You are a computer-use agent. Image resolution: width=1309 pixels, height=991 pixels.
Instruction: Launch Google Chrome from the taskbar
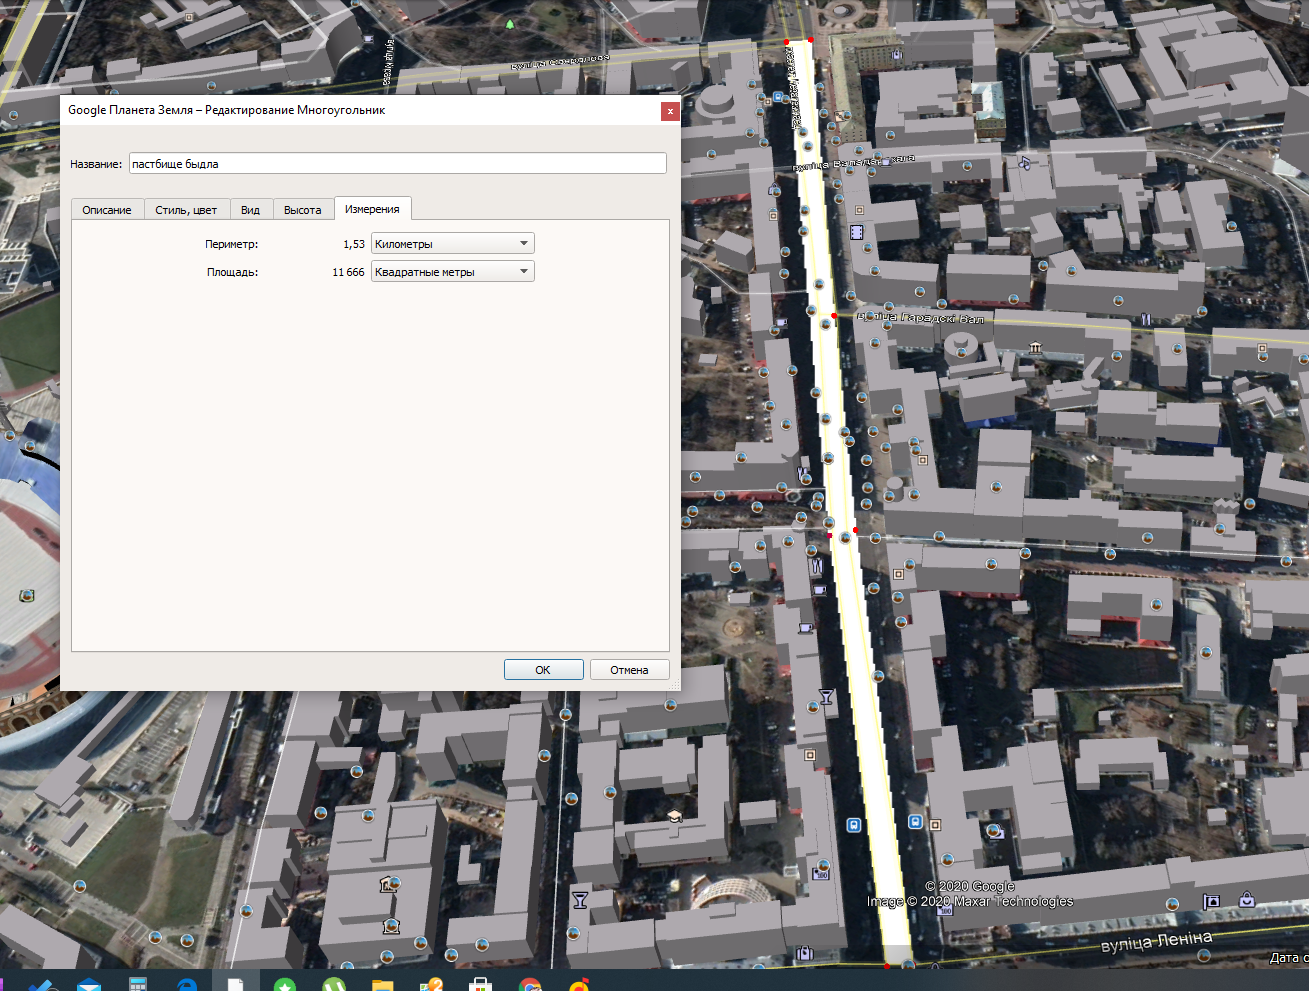(x=530, y=984)
